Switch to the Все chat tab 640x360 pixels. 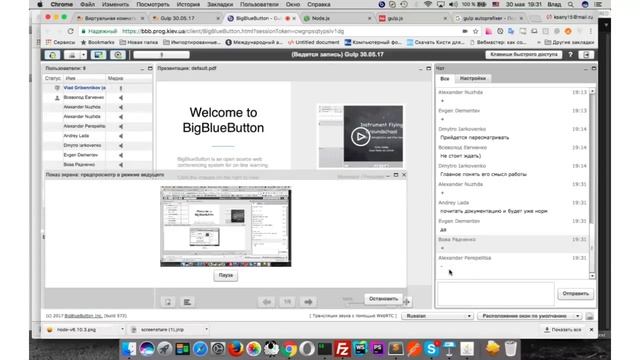click(x=444, y=78)
